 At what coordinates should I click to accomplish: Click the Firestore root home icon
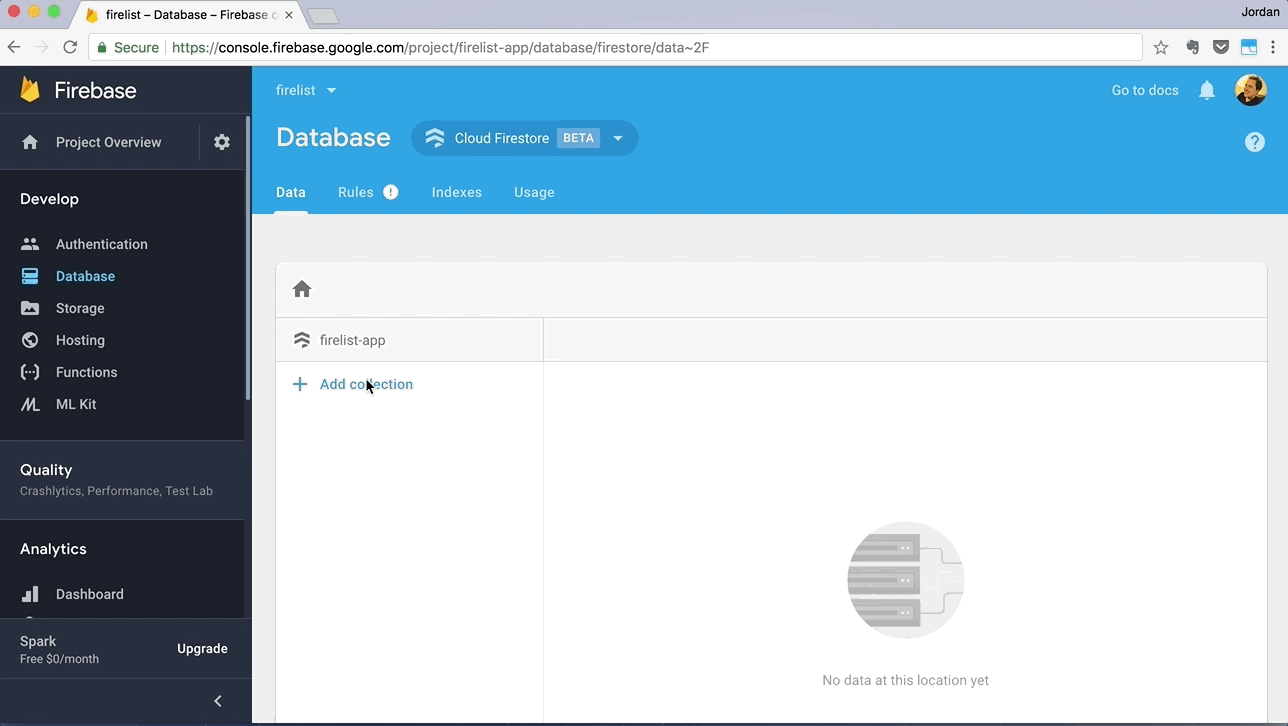(302, 289)
